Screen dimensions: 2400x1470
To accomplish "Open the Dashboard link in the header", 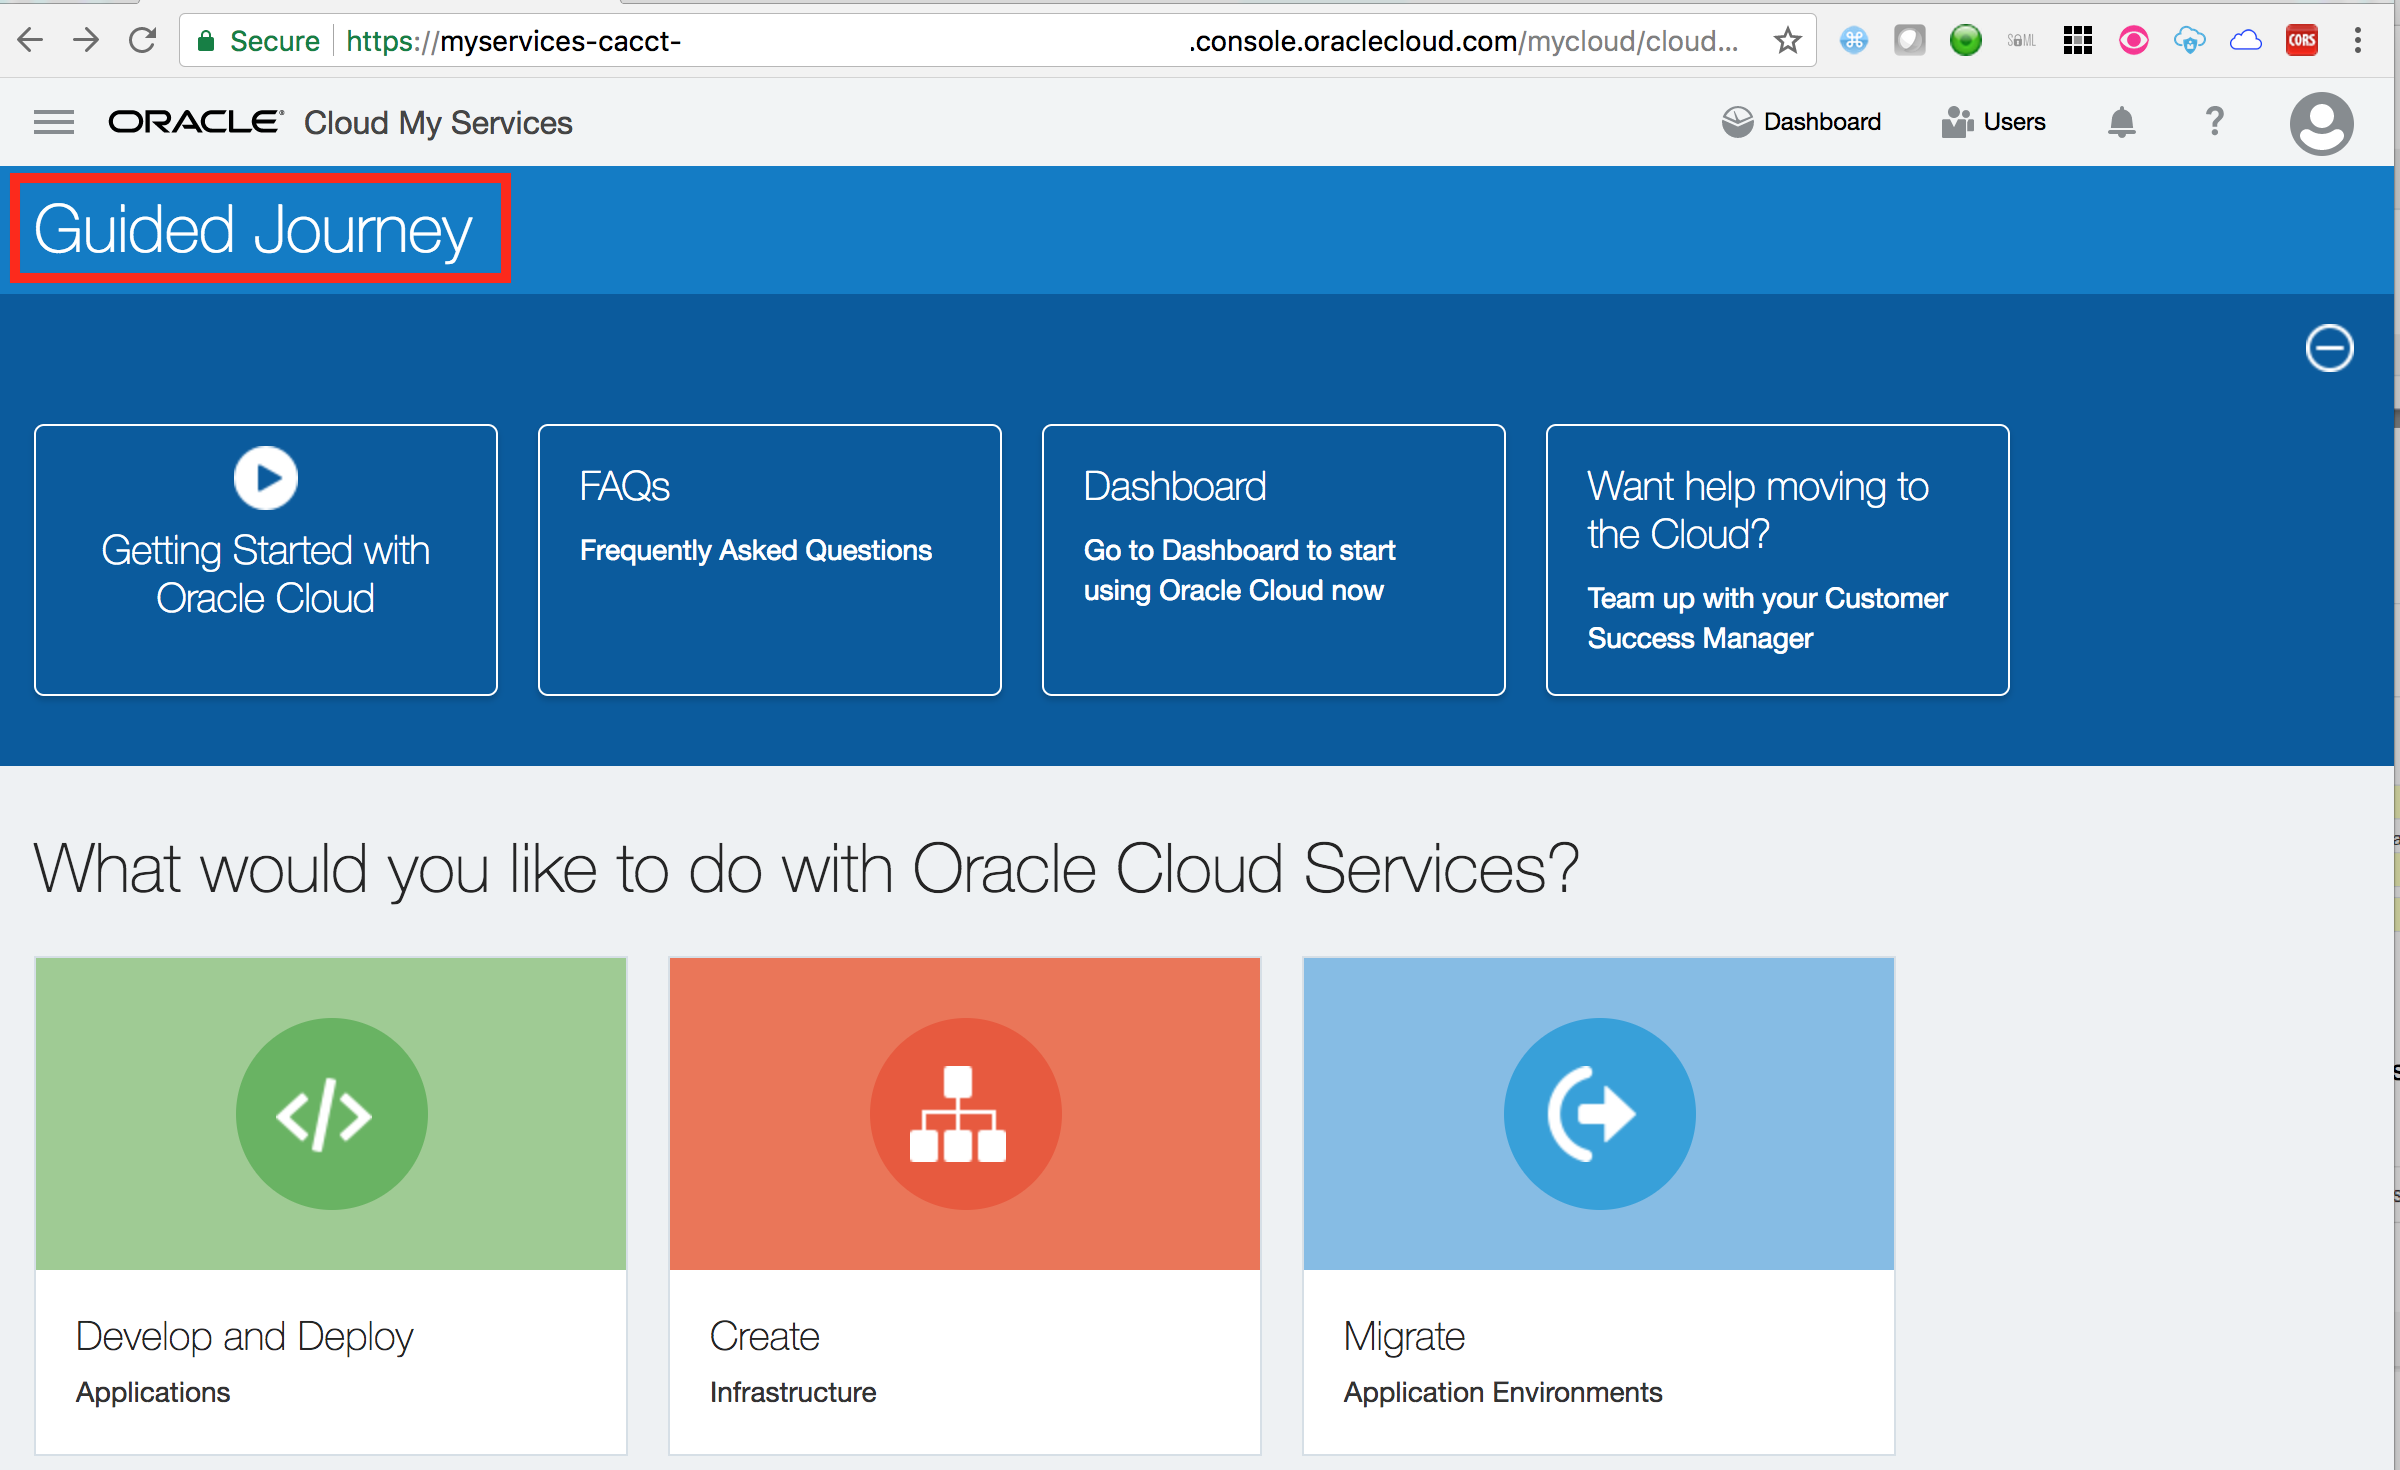I will click(1801, 122).
